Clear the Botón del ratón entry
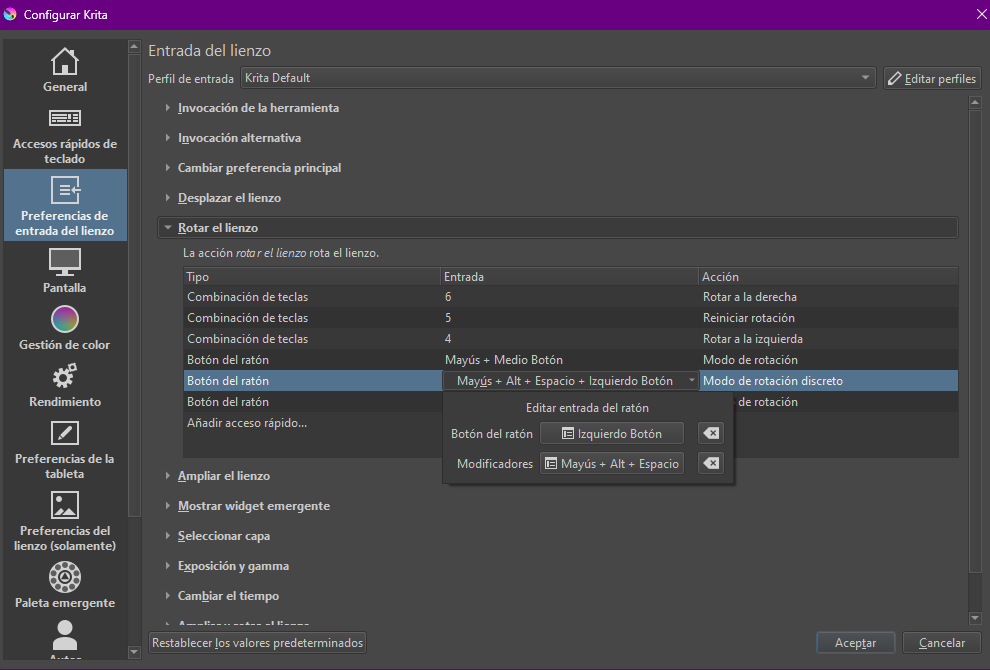Viewport: 990px width, 670px height. point(710,433)
